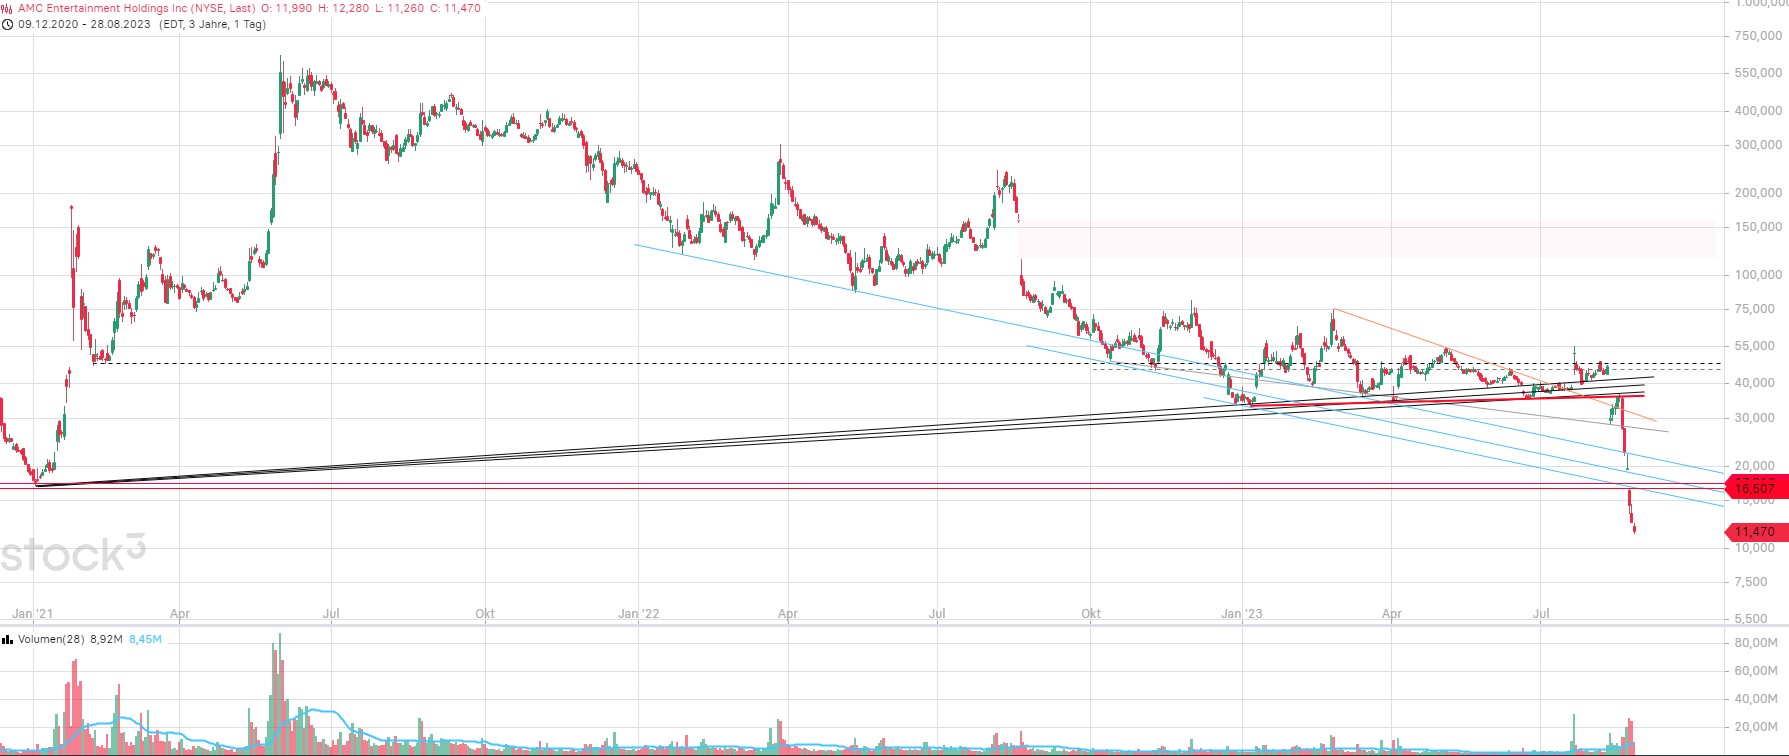Click the Jan '22 time axis label
Viewport: 1789px width, 756px height.
[x=638, y=614]
